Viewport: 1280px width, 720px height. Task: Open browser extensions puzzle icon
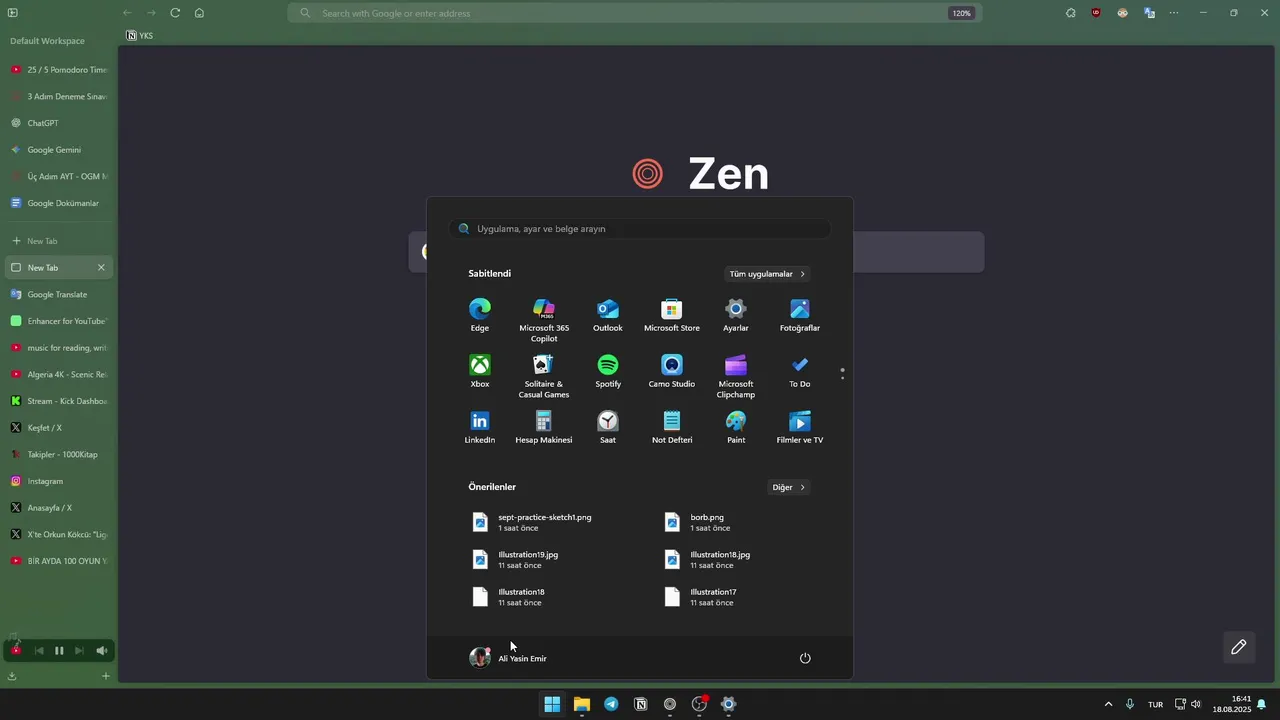[x=1071, y=13]
